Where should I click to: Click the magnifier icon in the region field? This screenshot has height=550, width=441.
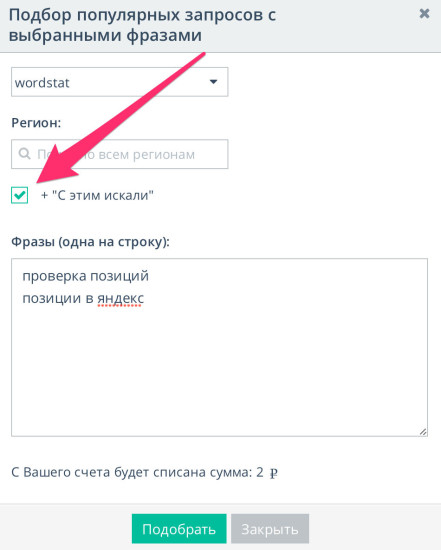[x=25, y=153]
